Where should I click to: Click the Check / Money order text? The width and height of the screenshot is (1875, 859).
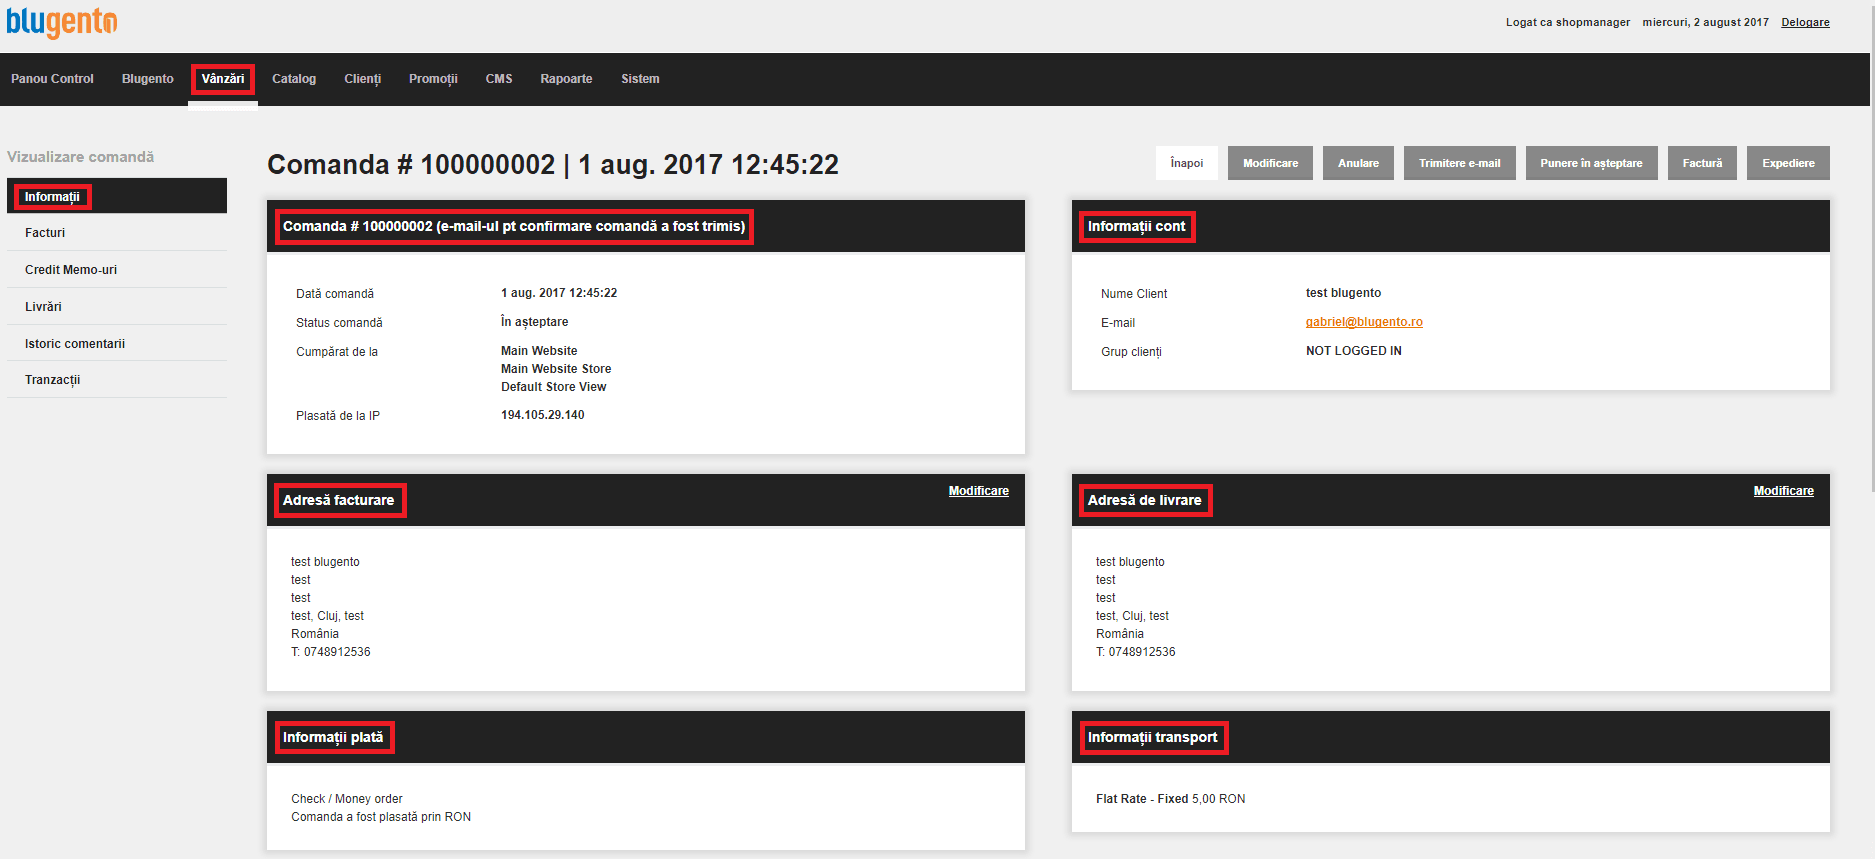coord(347,799)
